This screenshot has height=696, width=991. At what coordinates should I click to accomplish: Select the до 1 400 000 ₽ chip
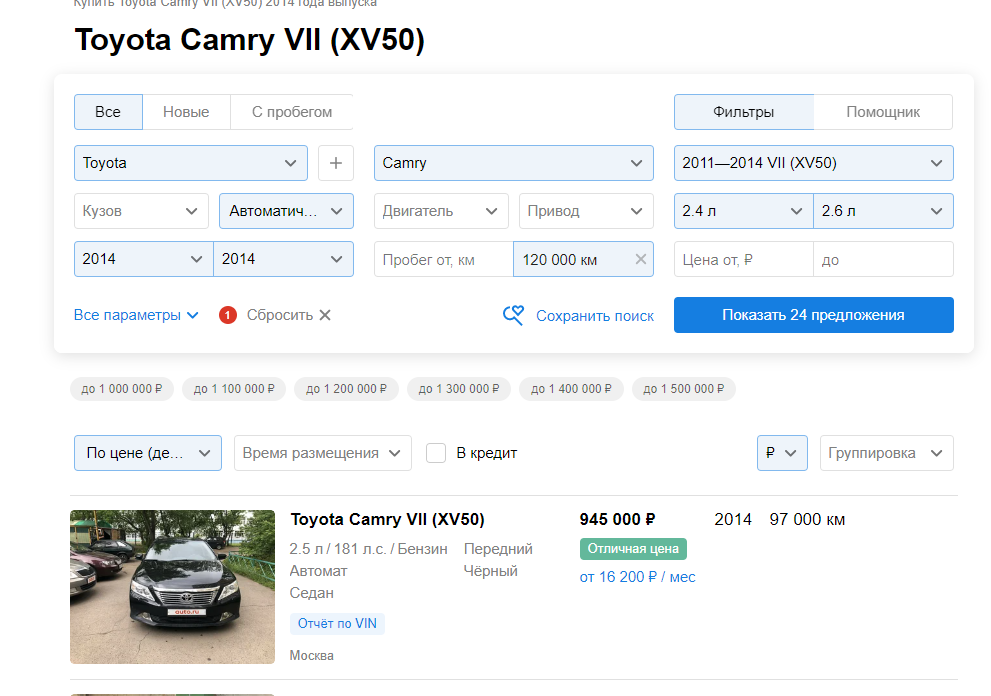[571, 389]
